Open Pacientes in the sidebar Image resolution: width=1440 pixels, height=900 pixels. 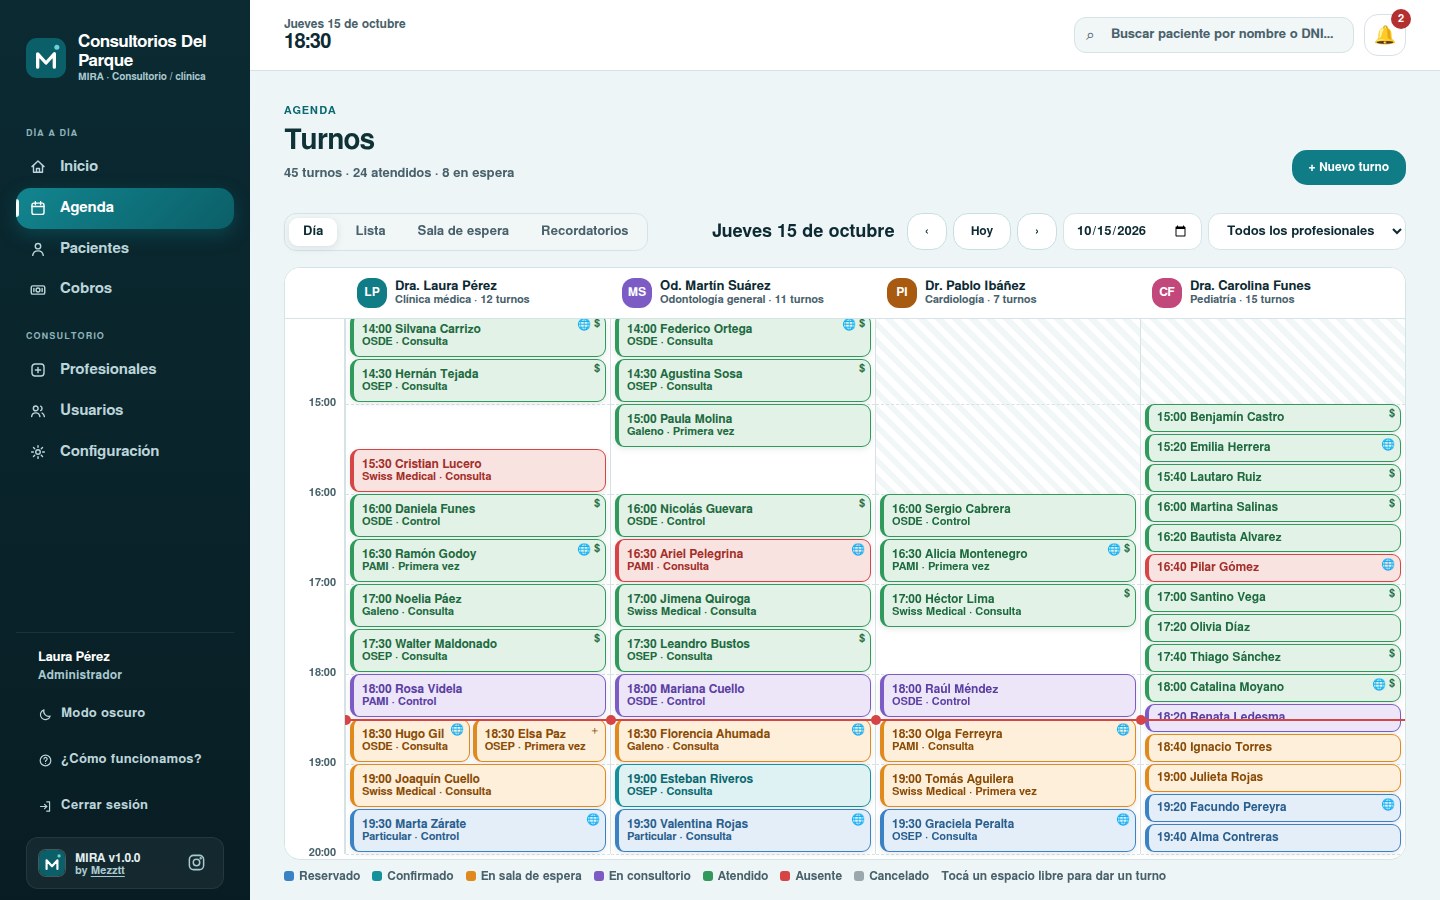125,248
